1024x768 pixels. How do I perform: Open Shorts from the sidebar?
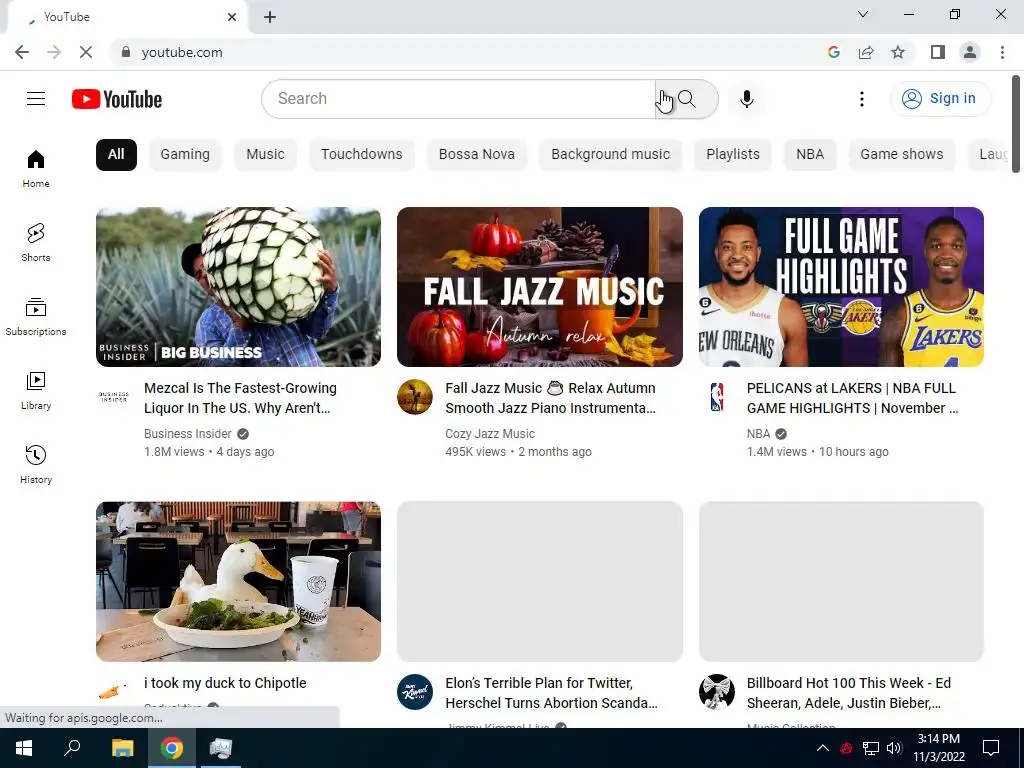pyautogui.click(x=36, y=242)
